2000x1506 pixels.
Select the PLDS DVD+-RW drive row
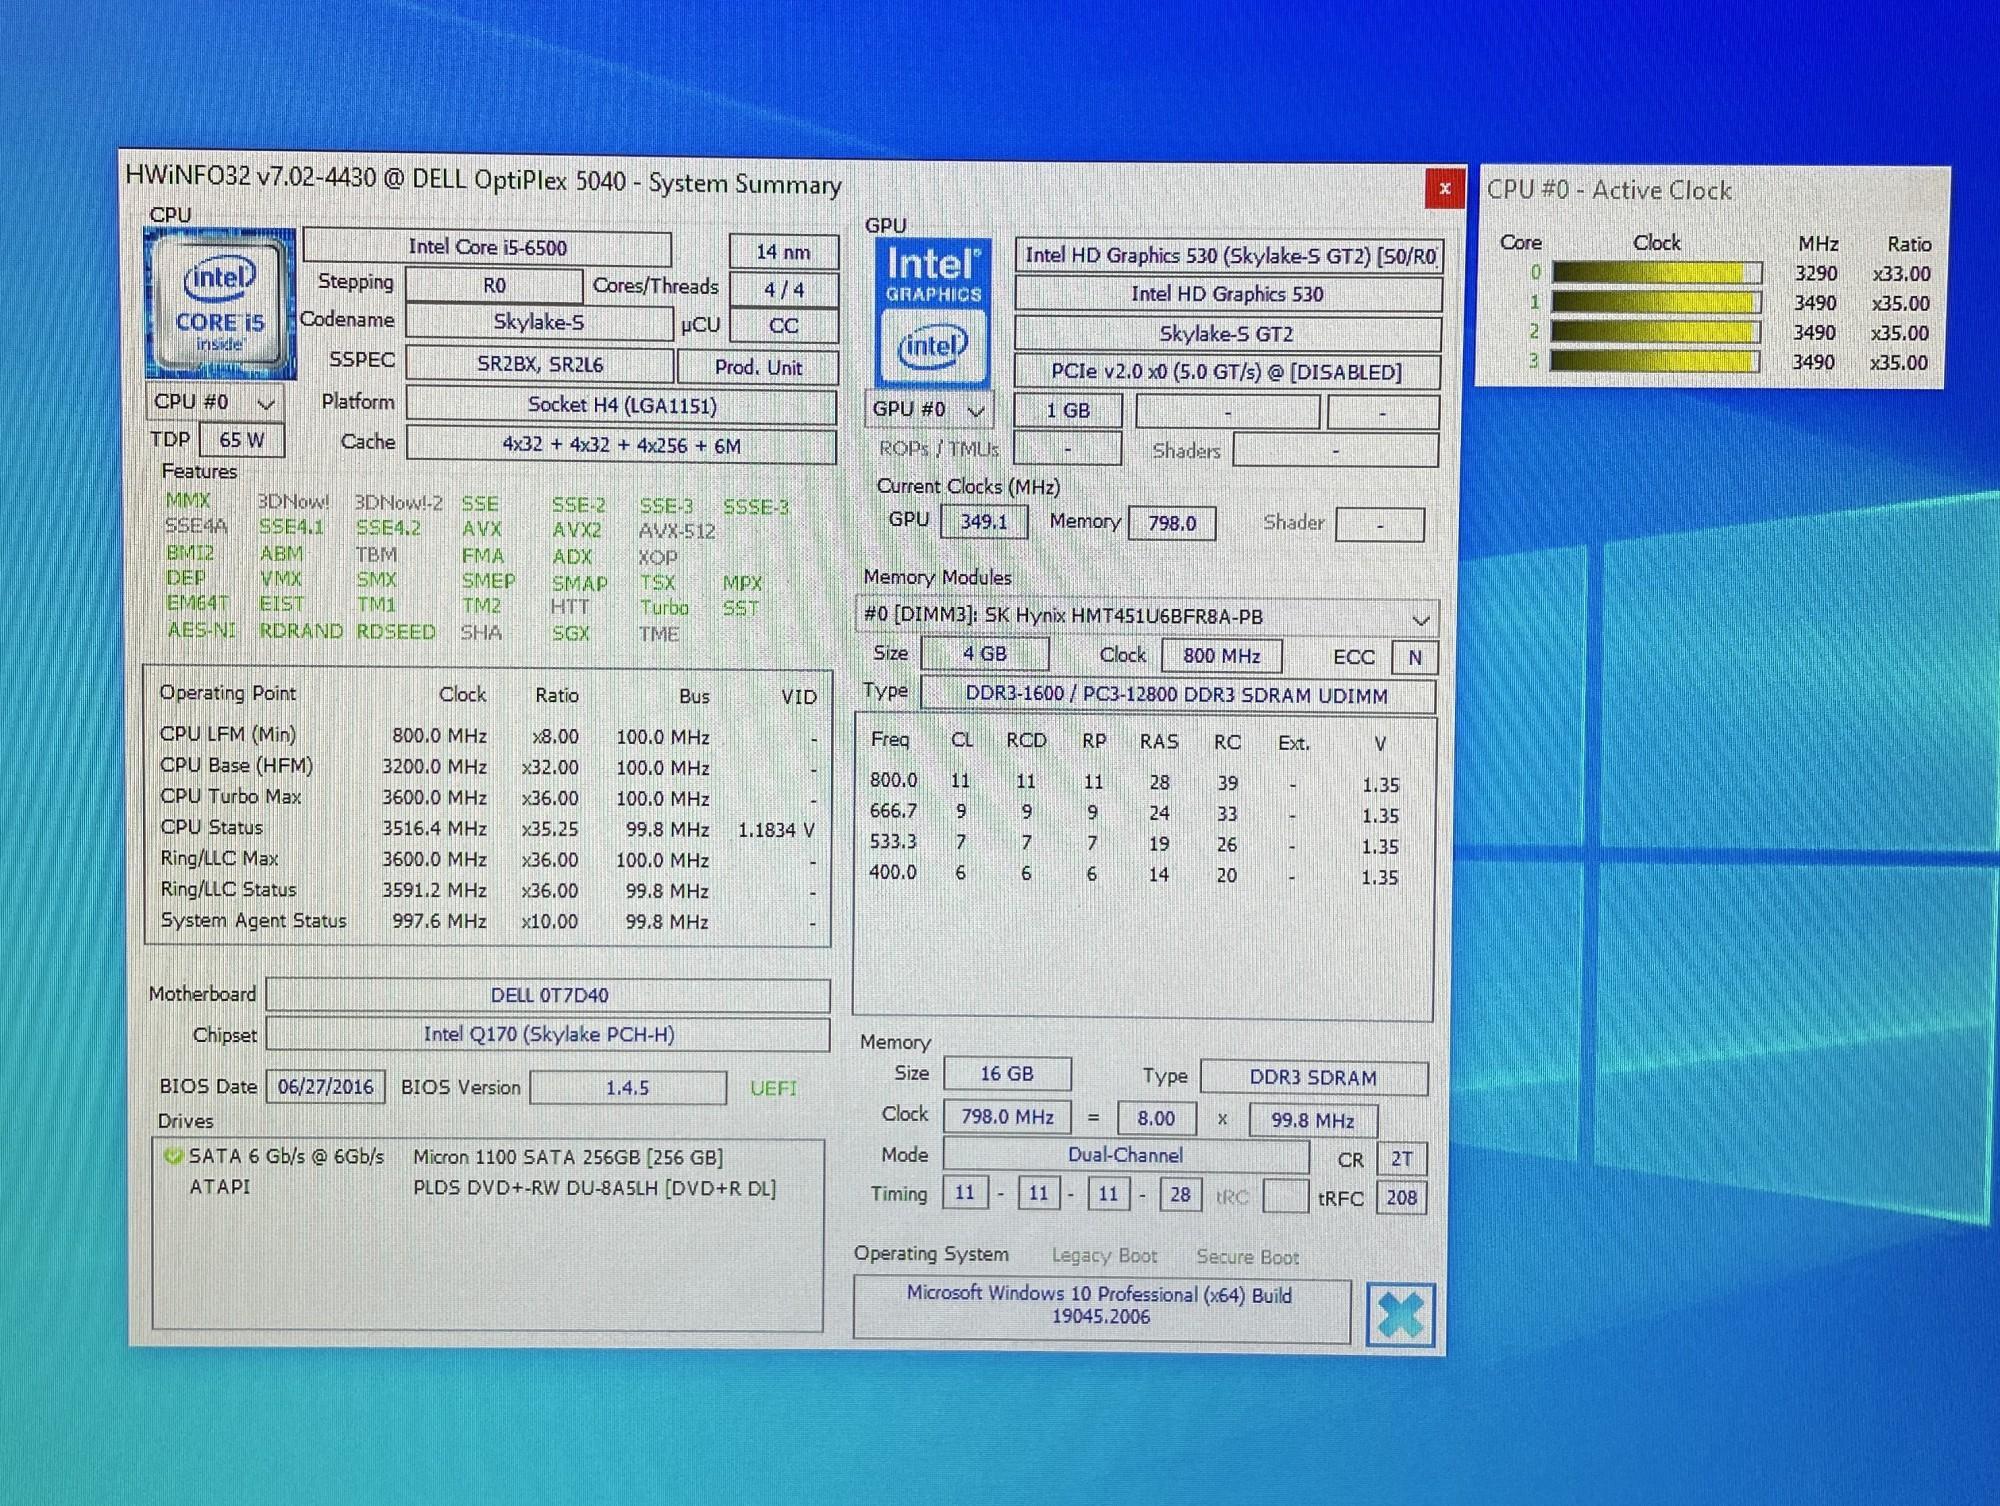point(487,1188)
